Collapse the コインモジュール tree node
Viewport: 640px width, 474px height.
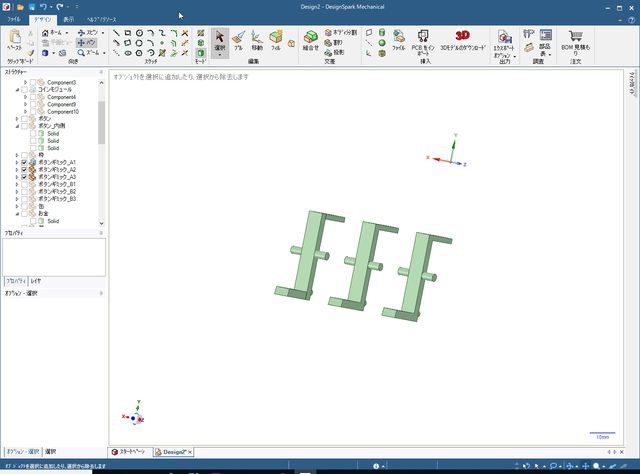pyautogui.click(x=17, y=90)
